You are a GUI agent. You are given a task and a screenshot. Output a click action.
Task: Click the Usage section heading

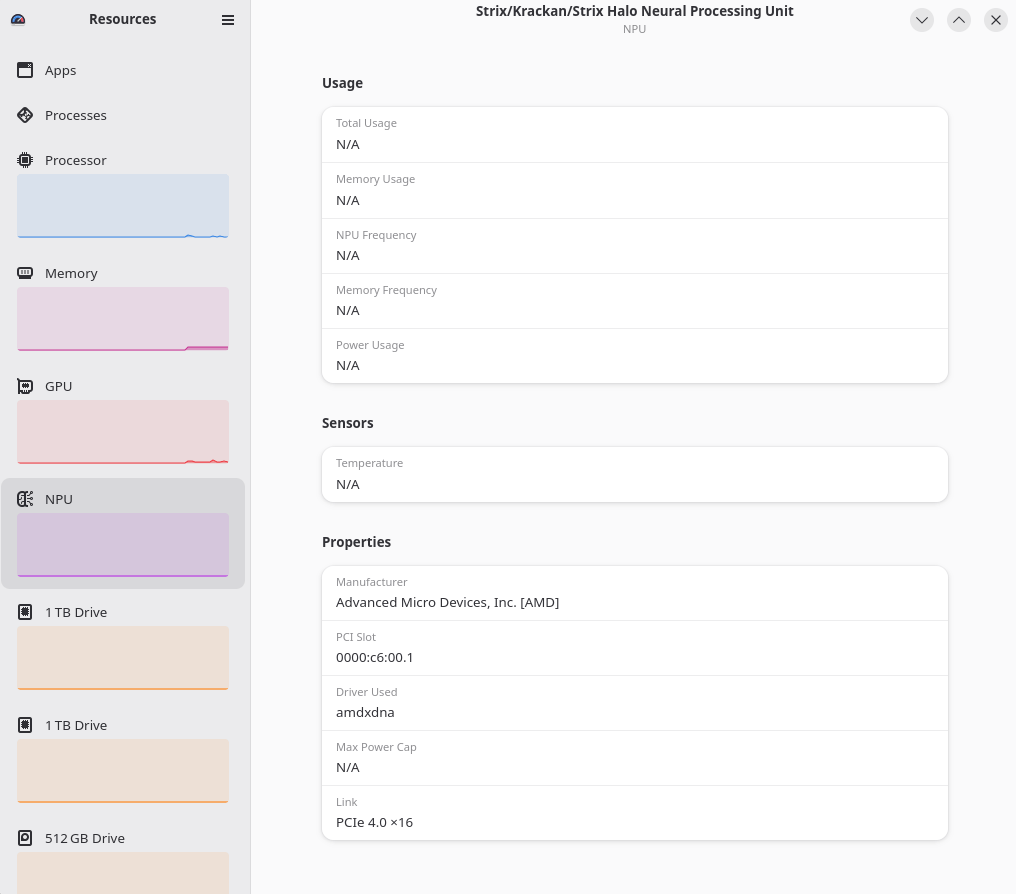click(342, 83)
